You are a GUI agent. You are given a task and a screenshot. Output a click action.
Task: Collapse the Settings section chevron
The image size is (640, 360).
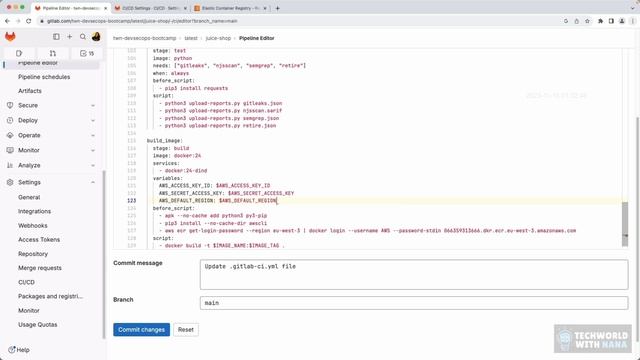[93, 182]
